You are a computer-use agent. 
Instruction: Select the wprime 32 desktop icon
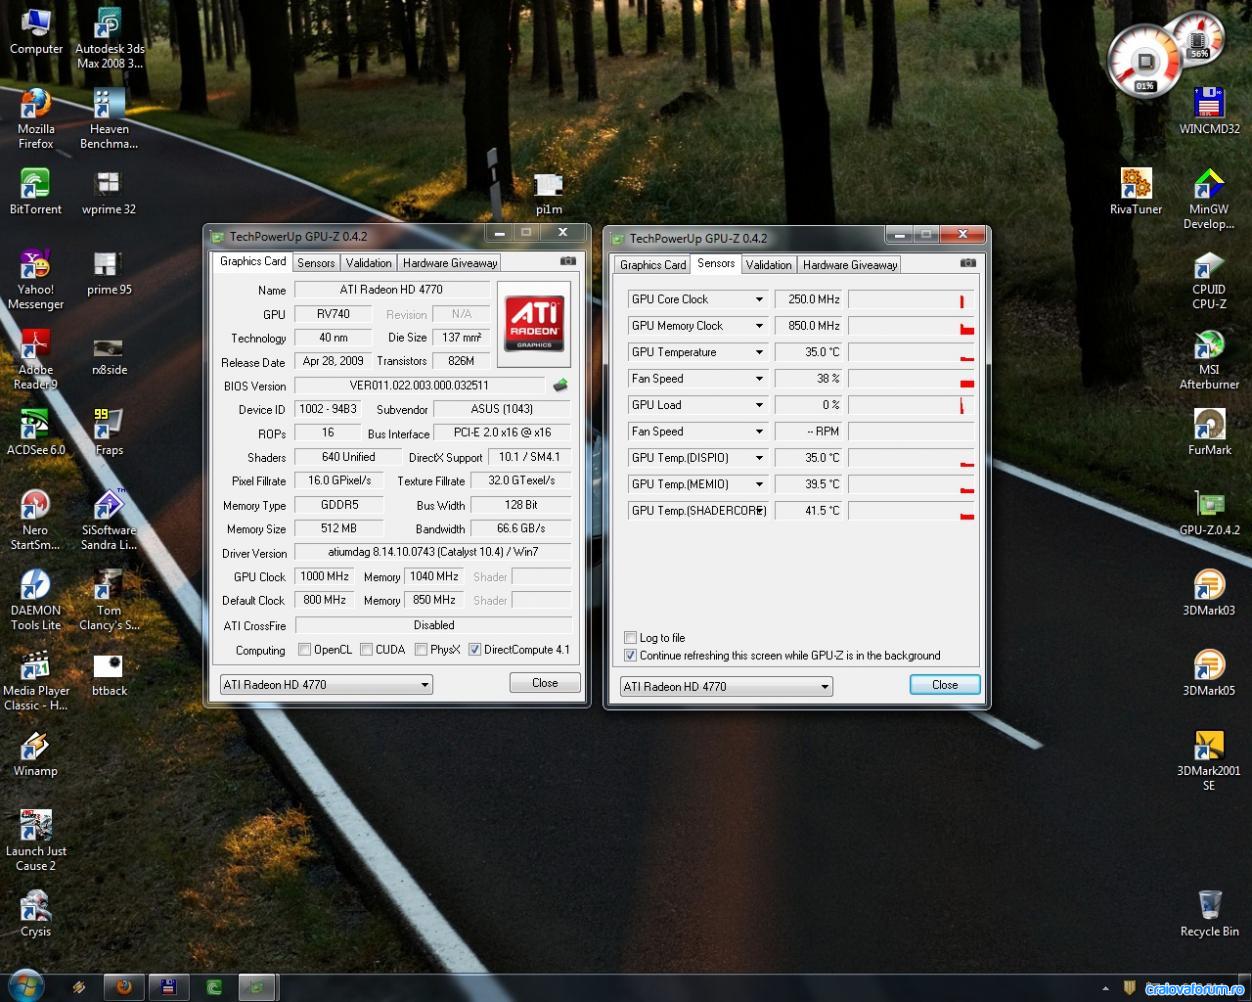coord(109,192)
